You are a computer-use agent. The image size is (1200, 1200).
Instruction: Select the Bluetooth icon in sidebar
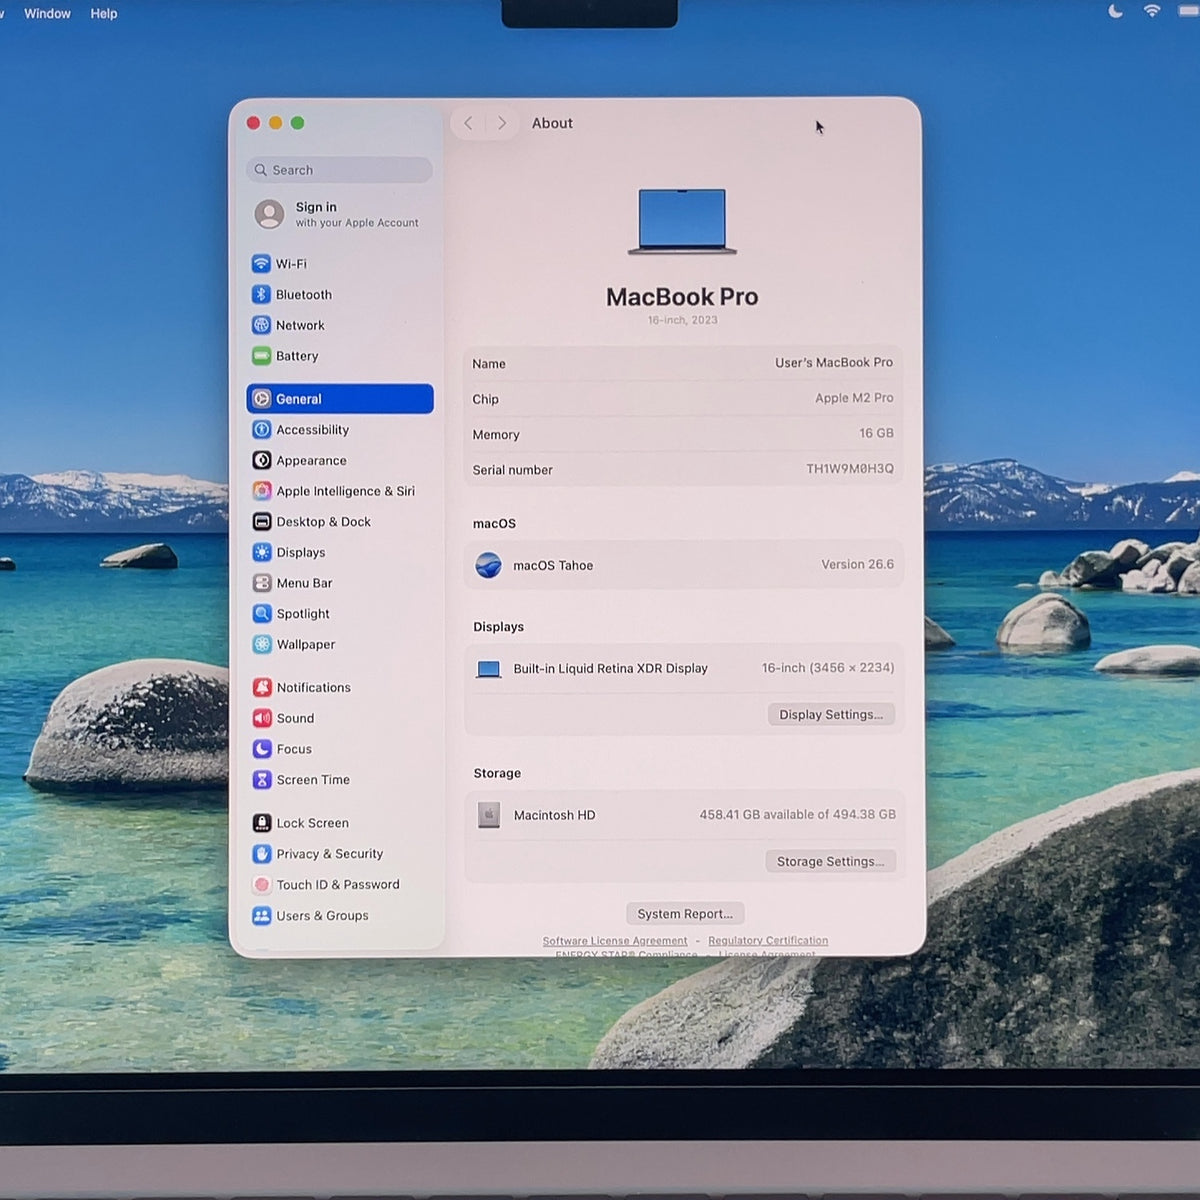(x=261, y=294)
